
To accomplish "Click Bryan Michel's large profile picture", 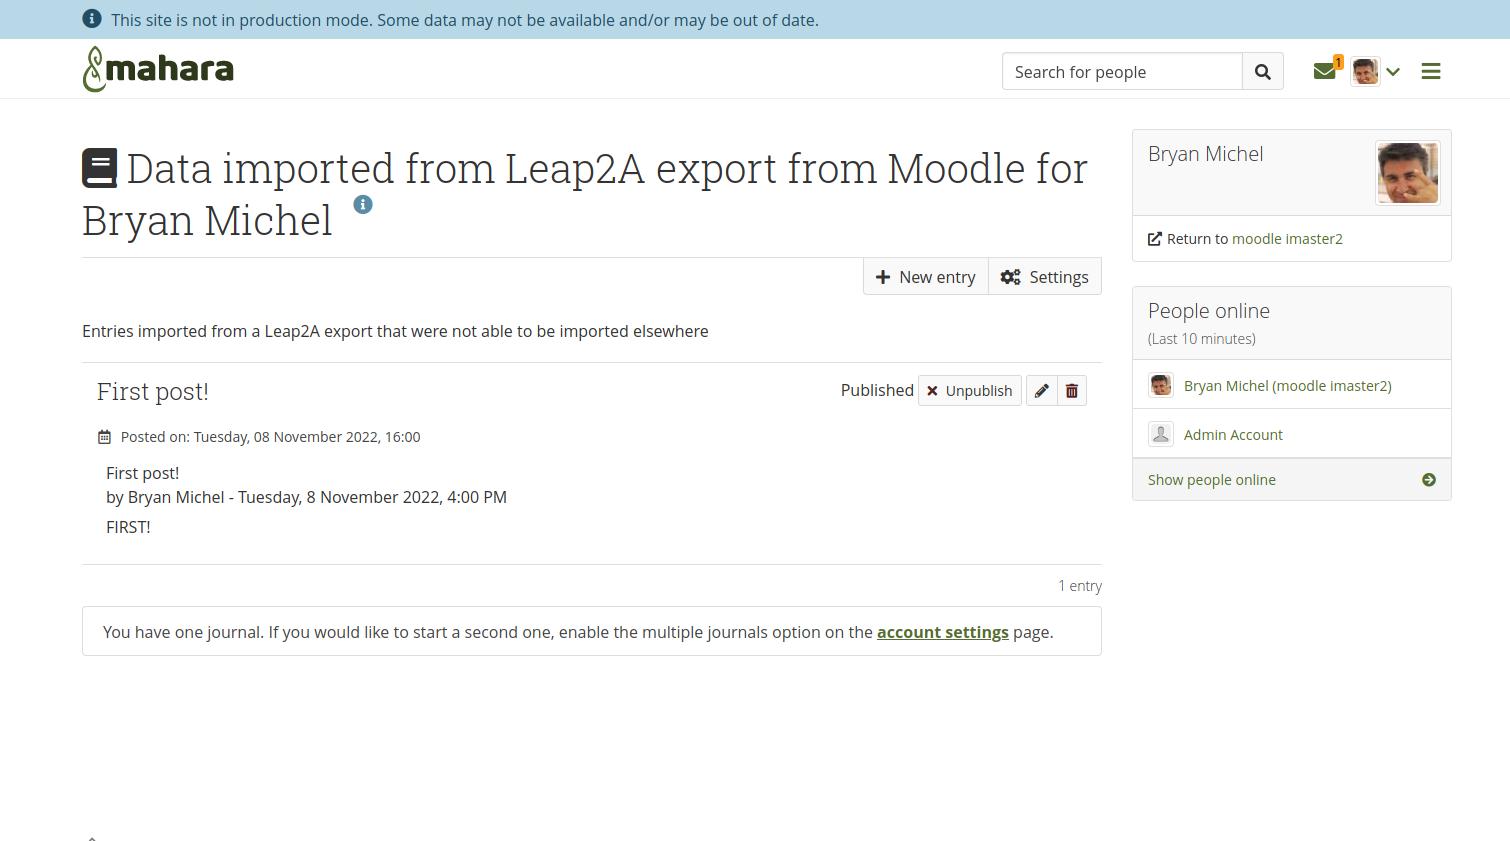I will 1408,173.
